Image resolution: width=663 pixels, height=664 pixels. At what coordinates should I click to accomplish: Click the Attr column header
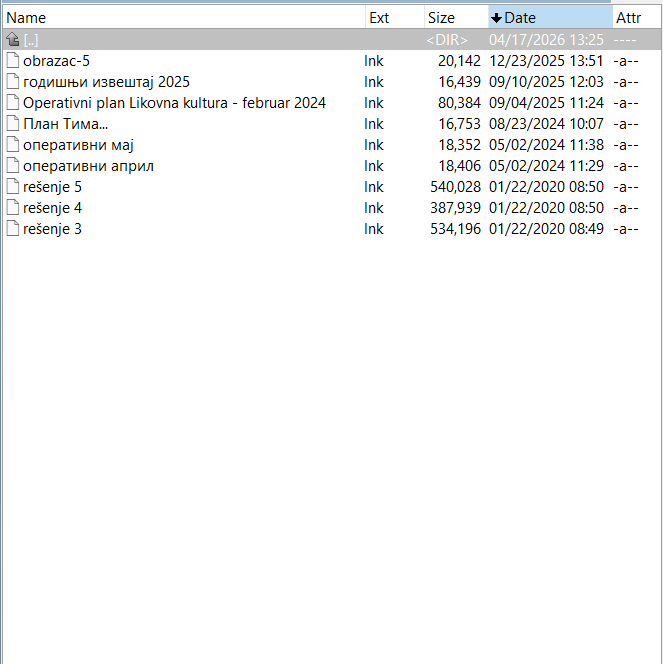click(628, 18)
